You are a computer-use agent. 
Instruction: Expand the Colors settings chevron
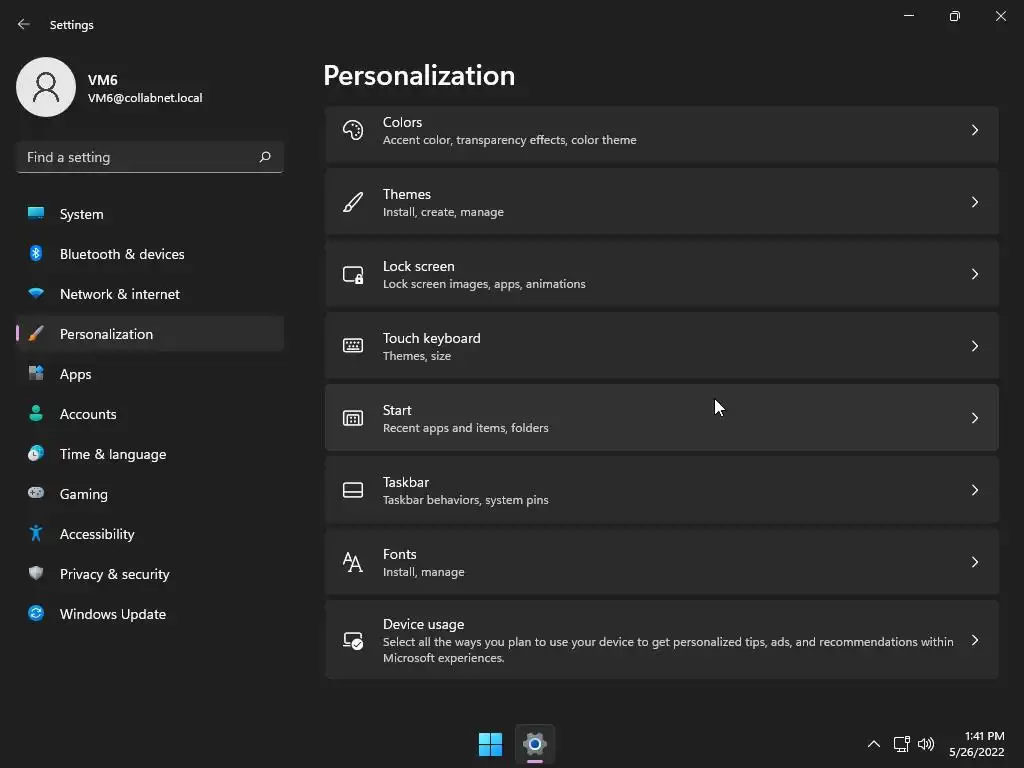pyautogui.click(x=975, y=130)
